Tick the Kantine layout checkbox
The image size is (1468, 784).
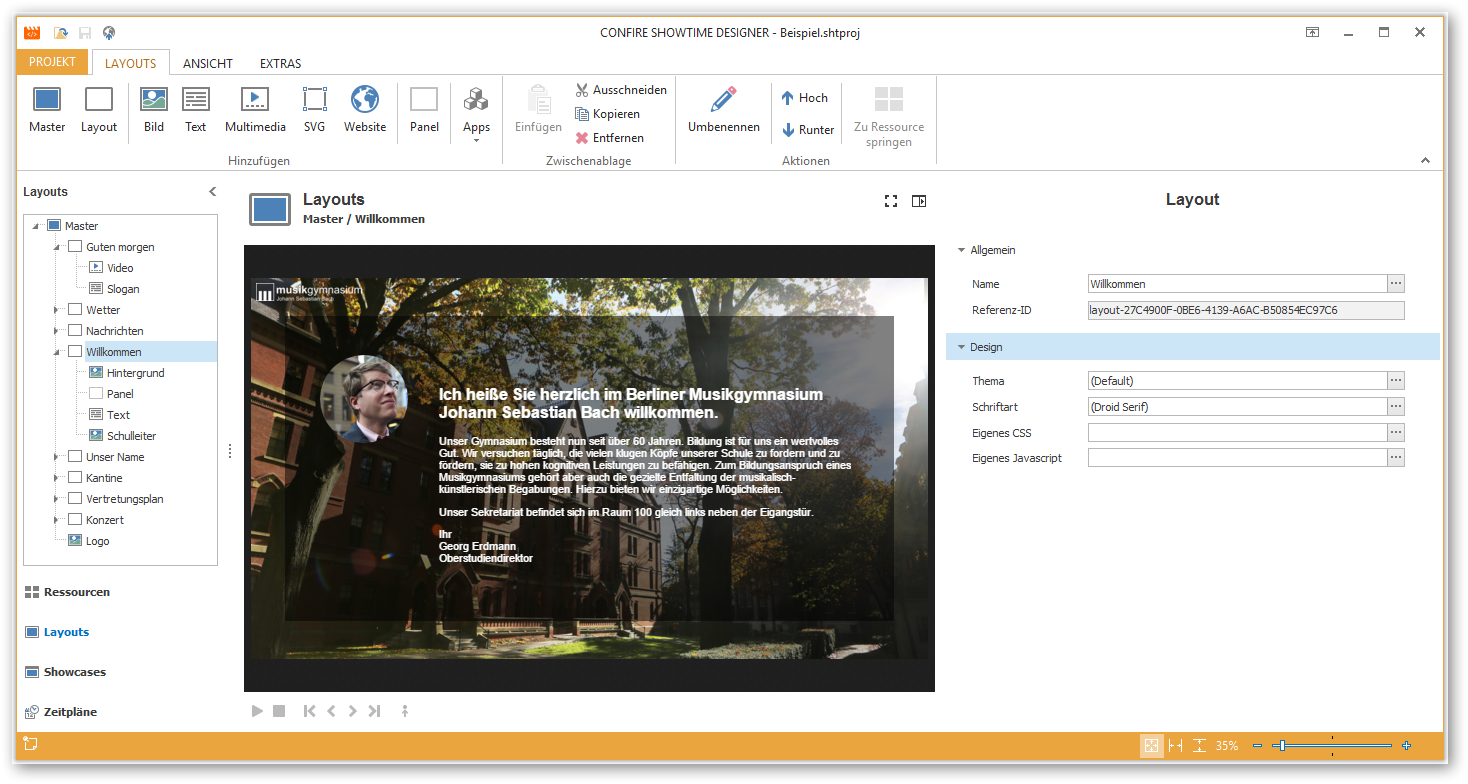tap(75, 478)
